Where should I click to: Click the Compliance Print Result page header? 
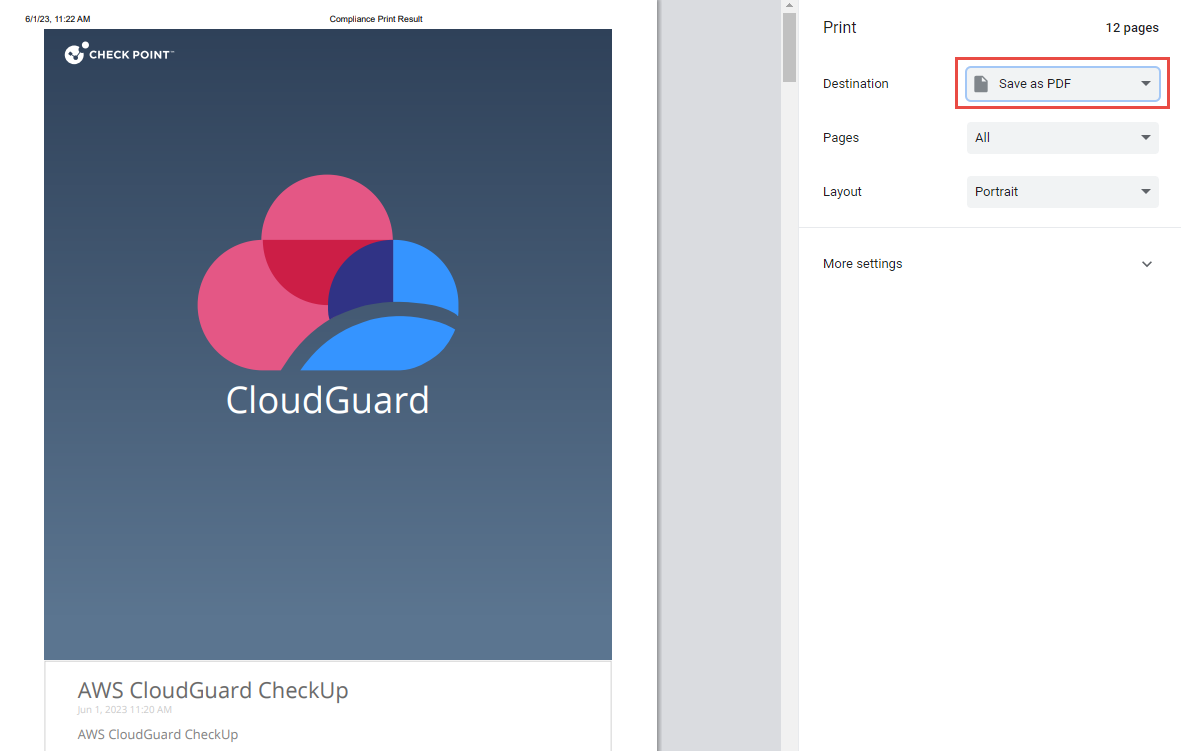click(x=376, y=19)
